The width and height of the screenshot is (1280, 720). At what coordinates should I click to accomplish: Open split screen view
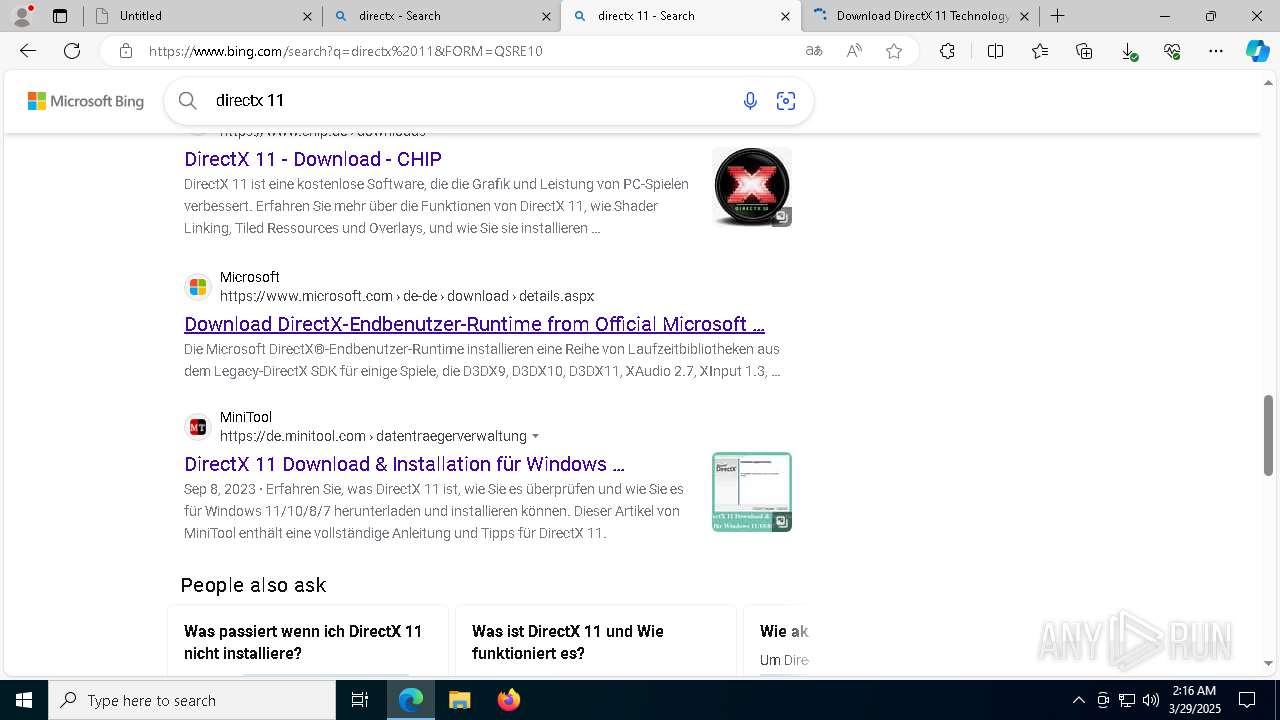[995, 51]
